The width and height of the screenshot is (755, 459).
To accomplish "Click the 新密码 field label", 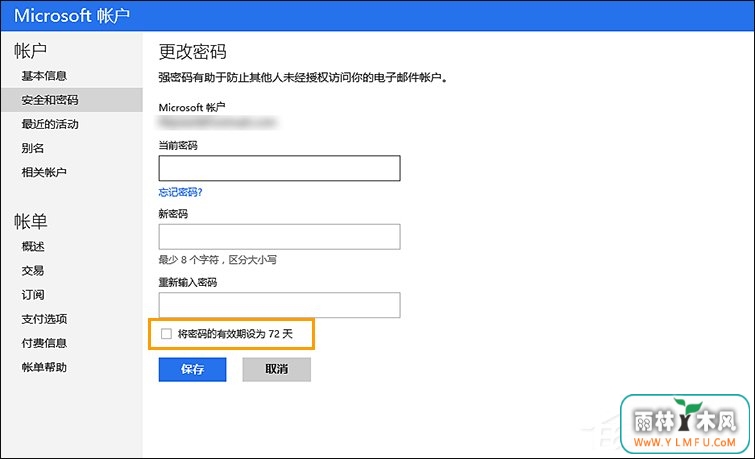I will [173, 213].
